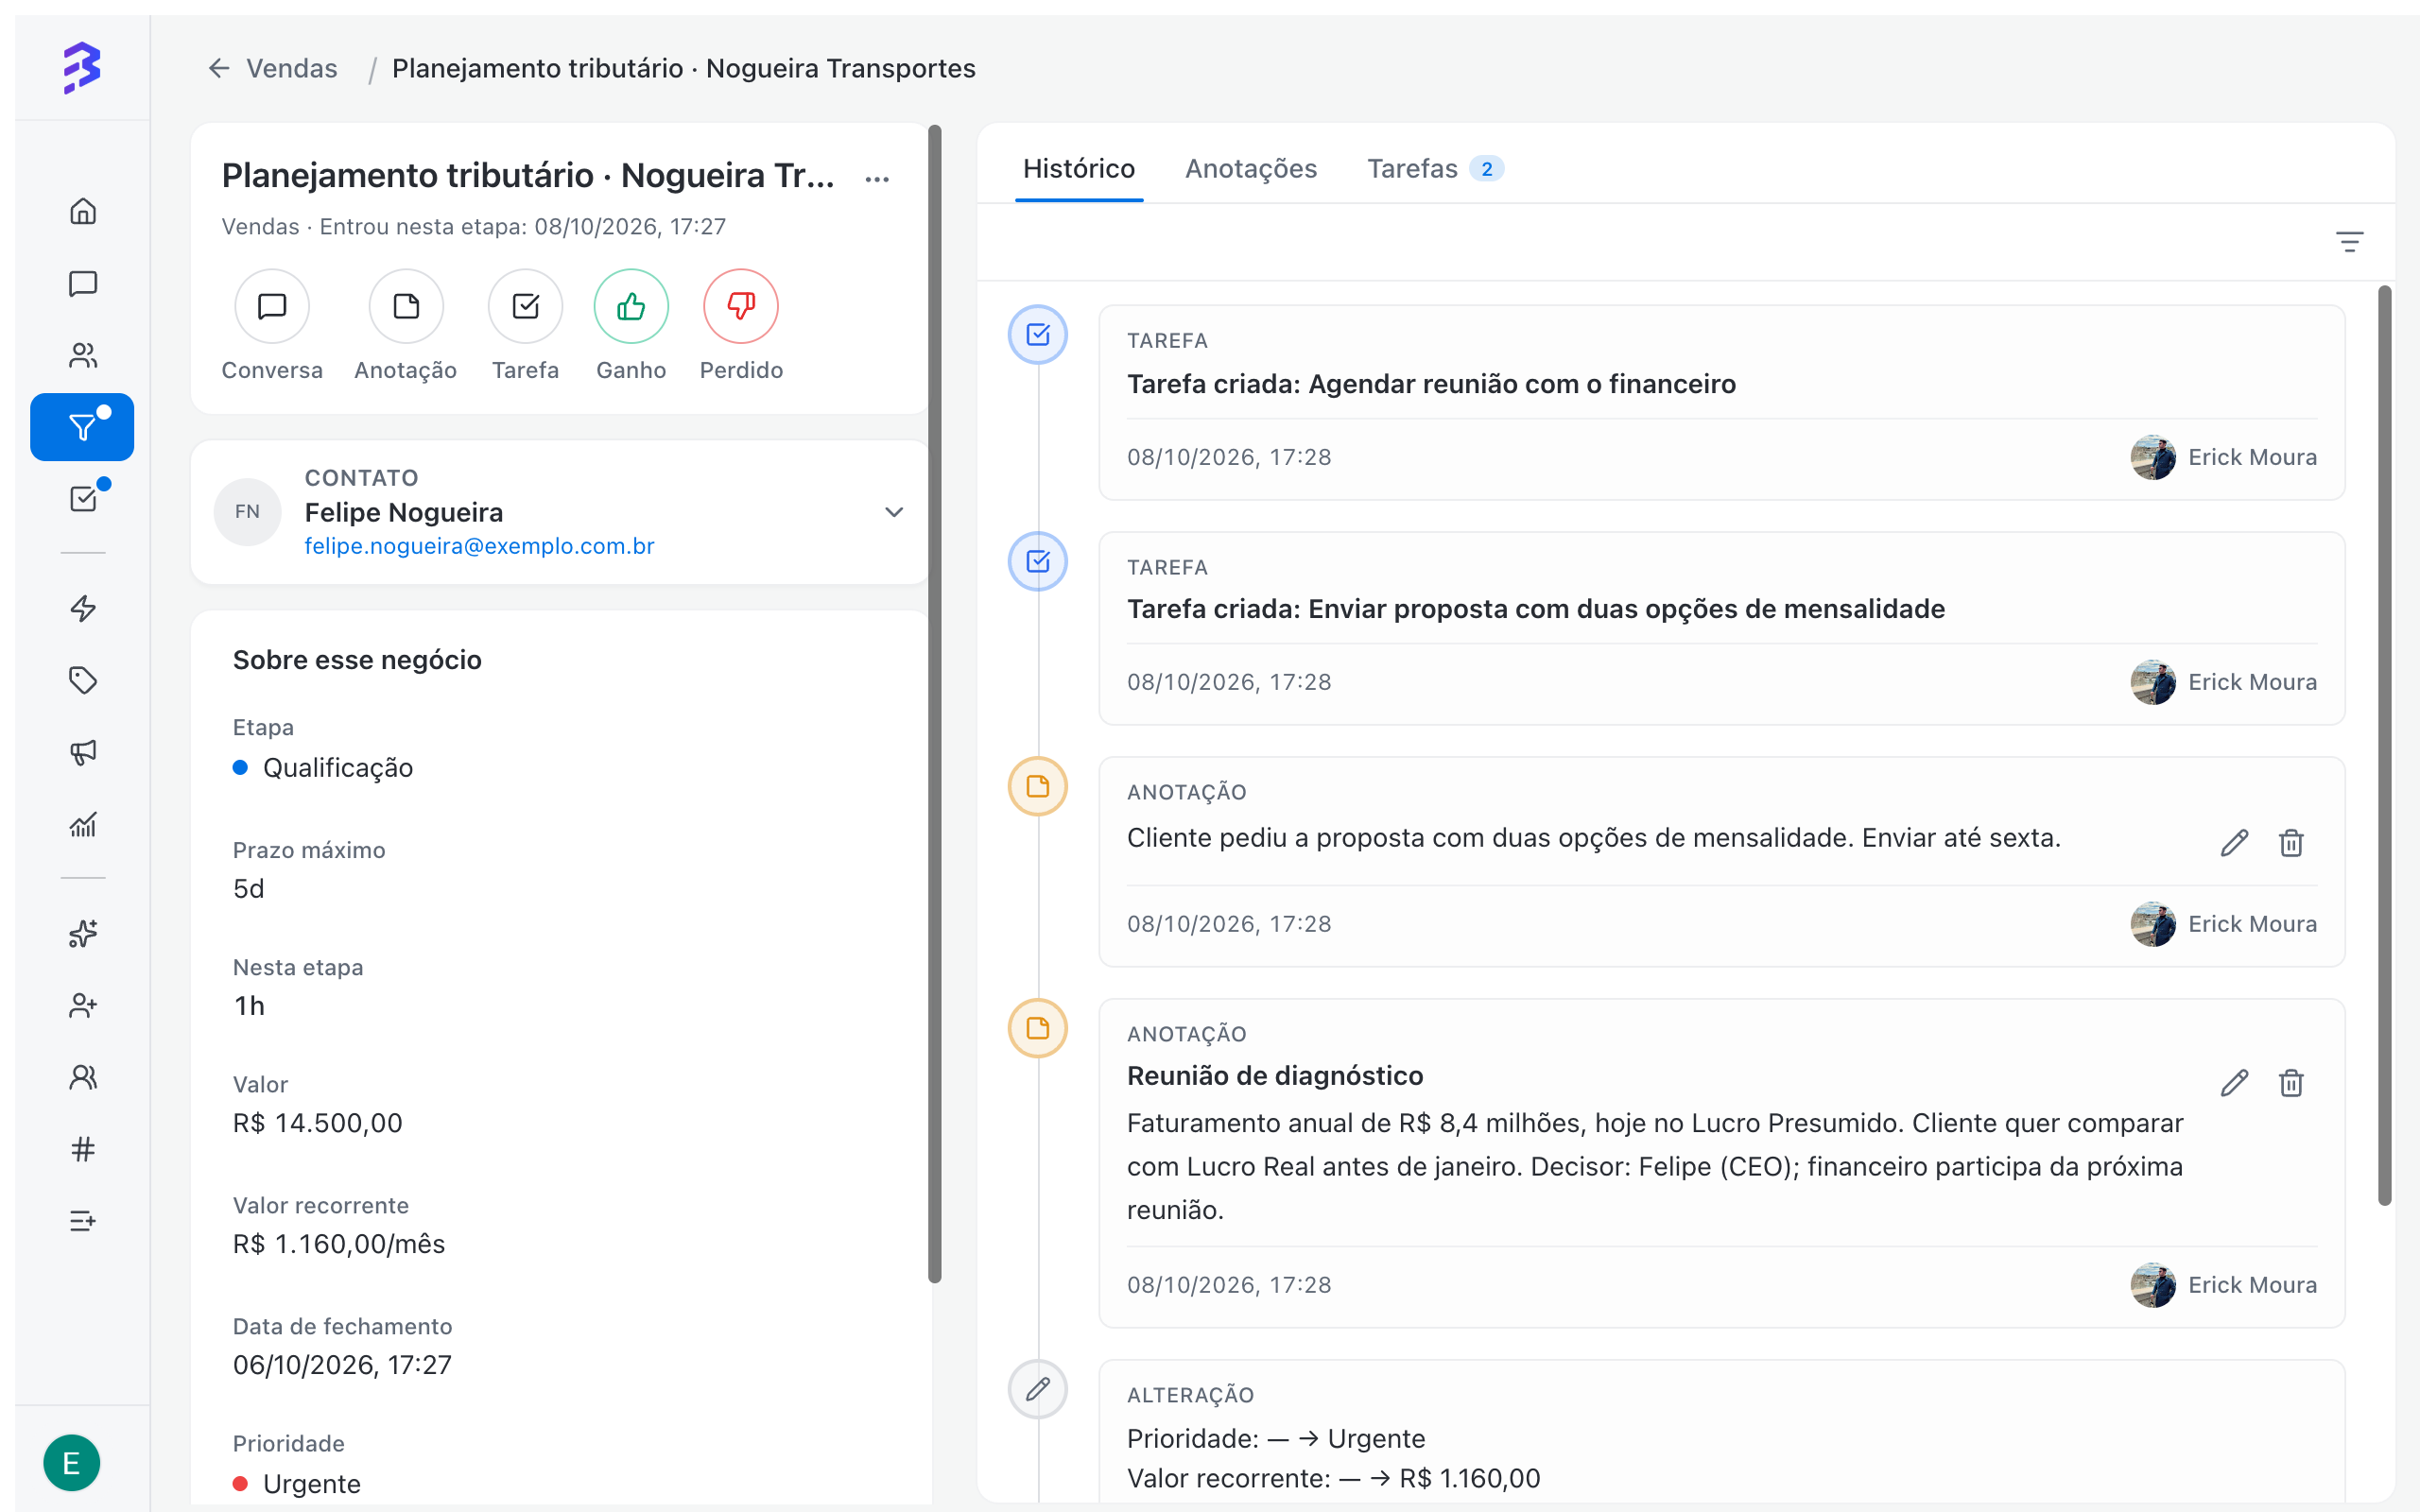Go back to Vendas breadcrumb
The image size is (2420, 1512).
click(272, 68)
